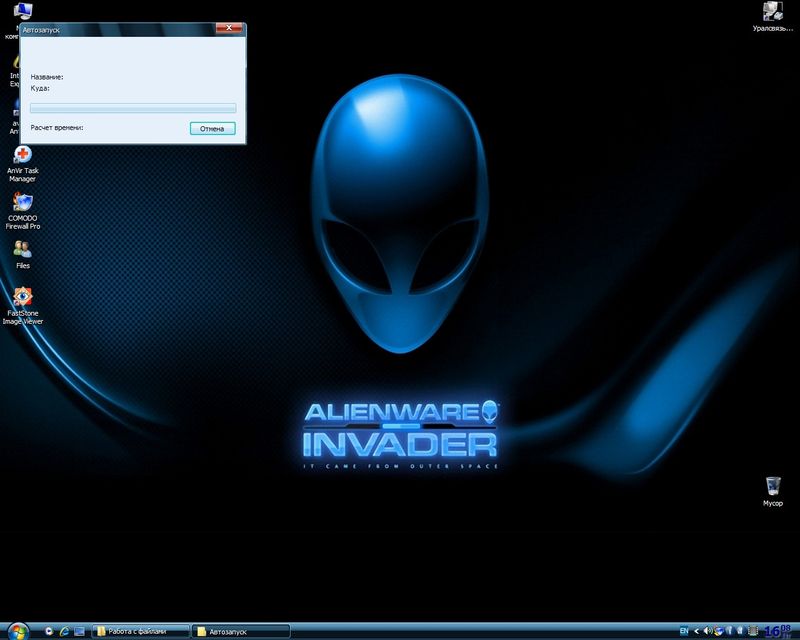Switch to Работа с файлами taskbar window
Screen dimensions: 800x640
coord(141,632)
